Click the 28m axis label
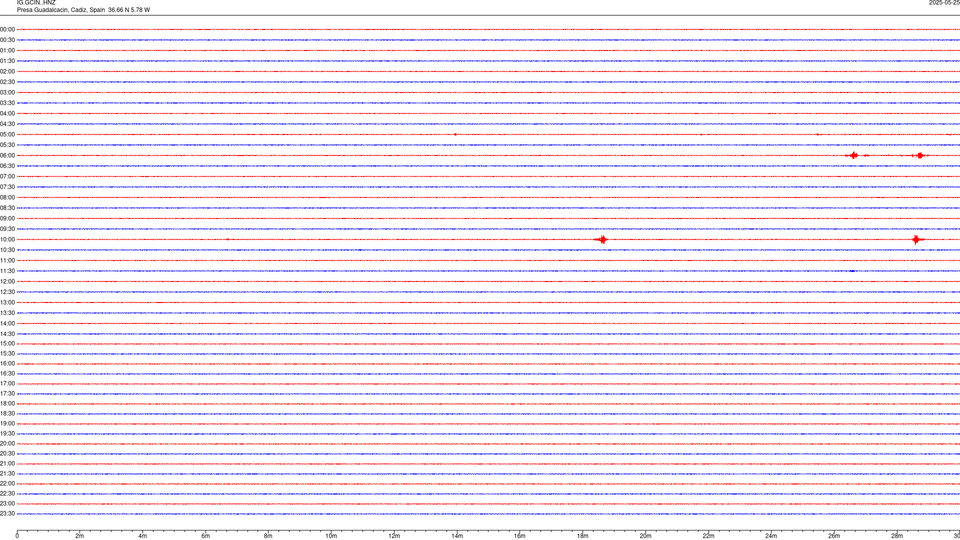This screenshot has width=960, height=540. pos(897,536)
